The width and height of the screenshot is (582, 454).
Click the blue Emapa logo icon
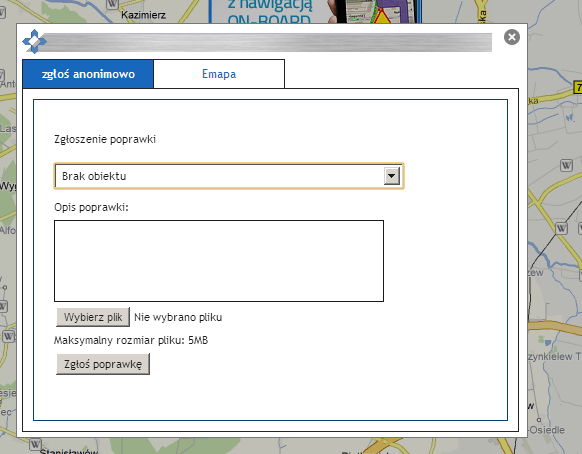pyautogui.click(x=35, y=42)
